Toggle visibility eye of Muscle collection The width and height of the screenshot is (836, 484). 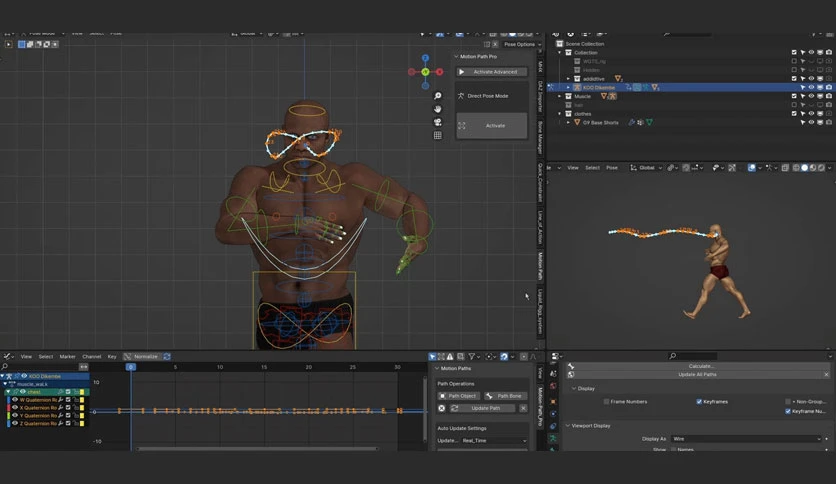811,96
